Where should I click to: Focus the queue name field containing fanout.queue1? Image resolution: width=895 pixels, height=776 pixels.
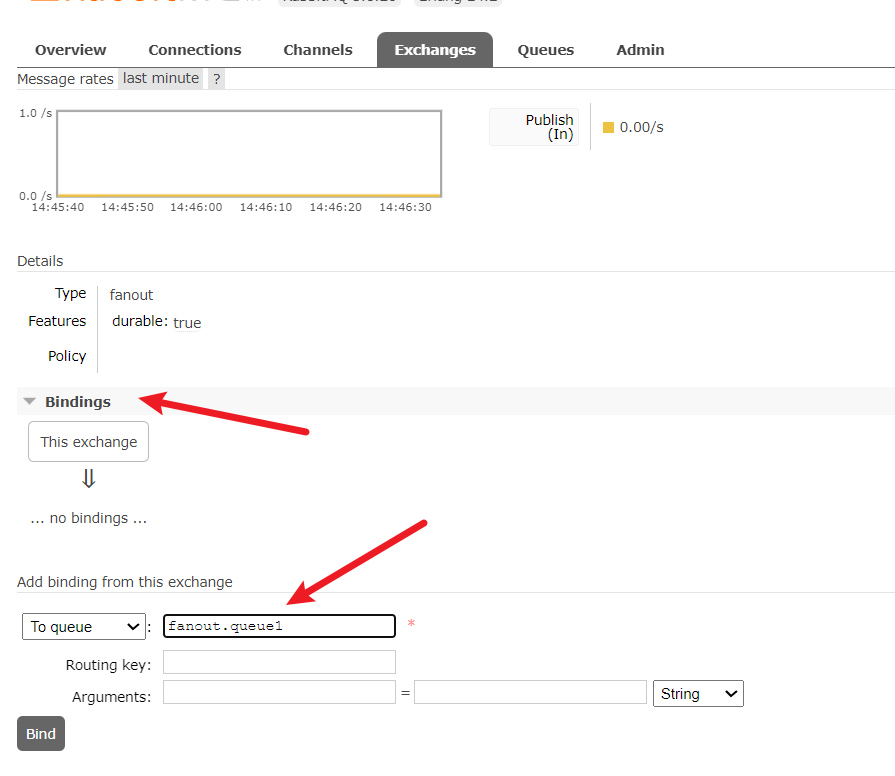[x=279, y=626]
